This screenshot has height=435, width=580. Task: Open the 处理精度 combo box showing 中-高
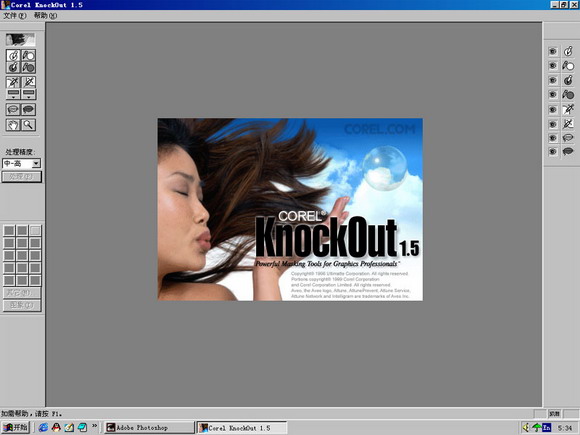pyautogui.click(x=21, y=163)
